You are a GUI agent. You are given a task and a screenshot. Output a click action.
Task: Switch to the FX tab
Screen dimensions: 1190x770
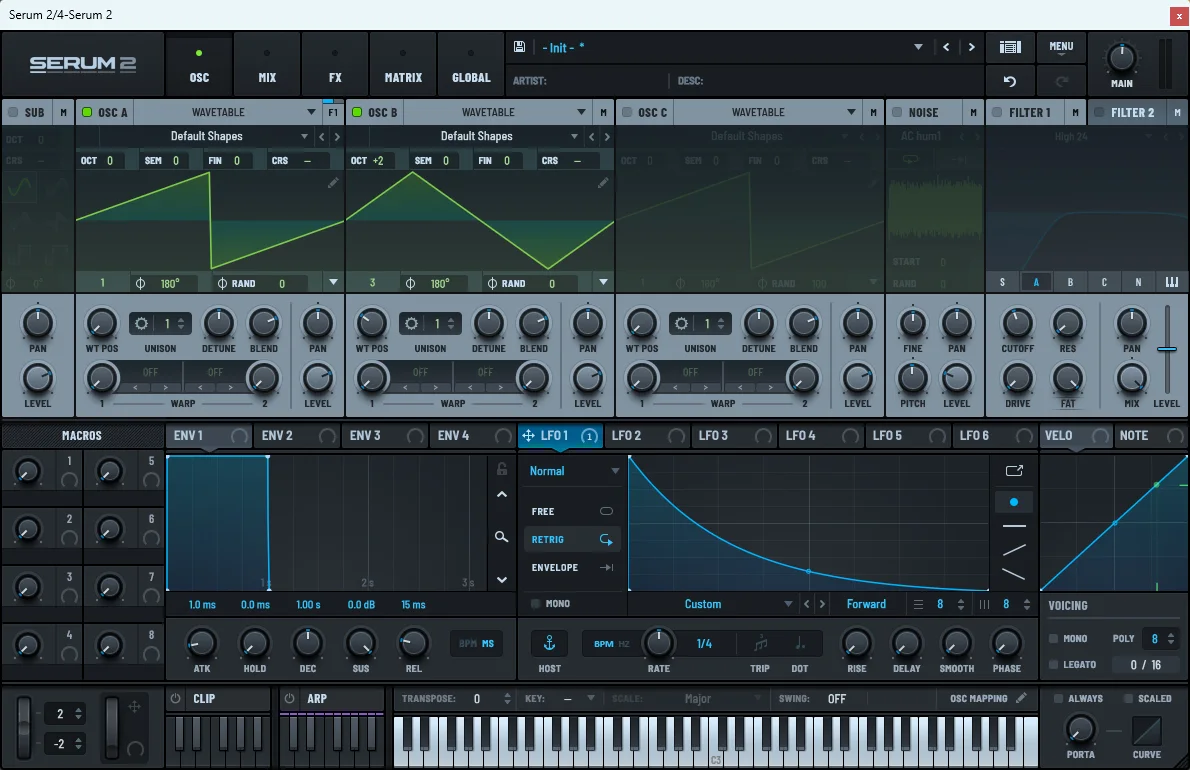(x=334, y=64)
